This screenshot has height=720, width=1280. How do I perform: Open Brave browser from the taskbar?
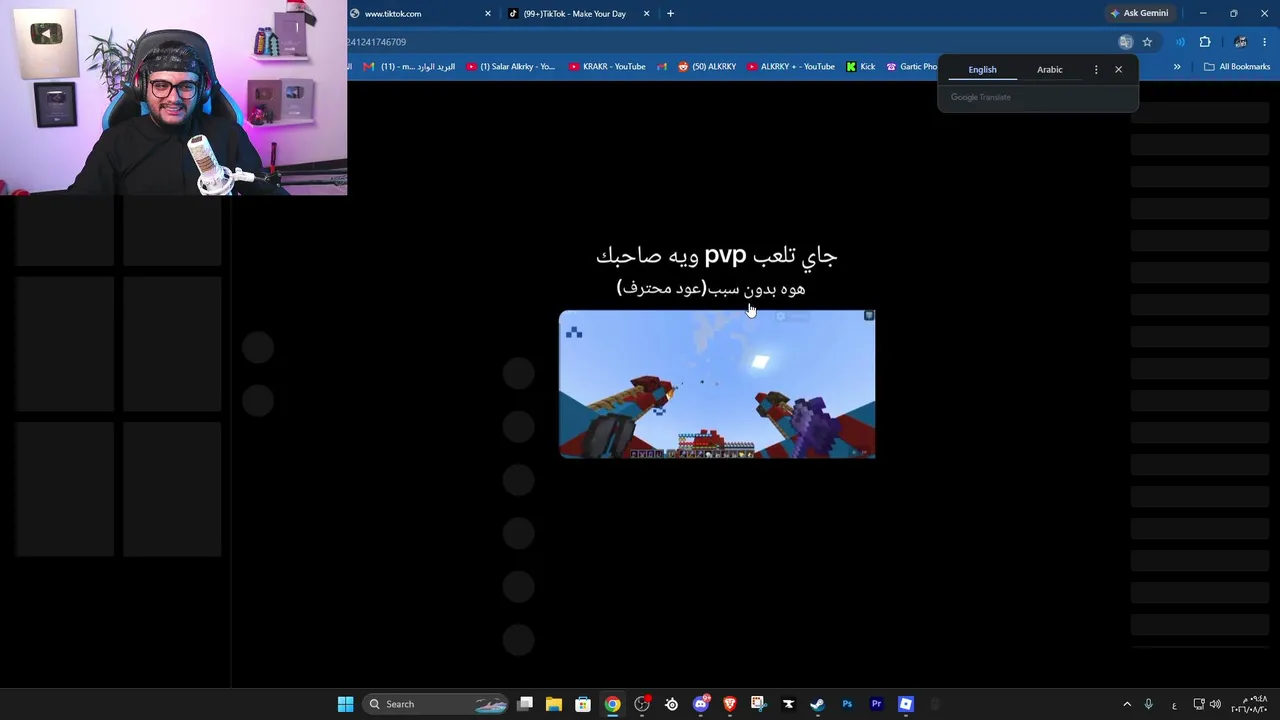point(730,704)
